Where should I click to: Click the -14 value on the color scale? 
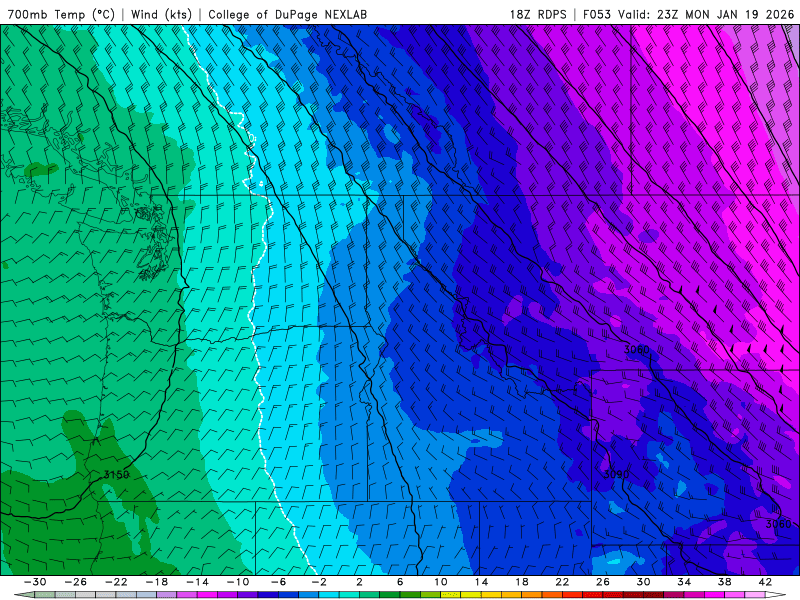click(x=197, y=582)
